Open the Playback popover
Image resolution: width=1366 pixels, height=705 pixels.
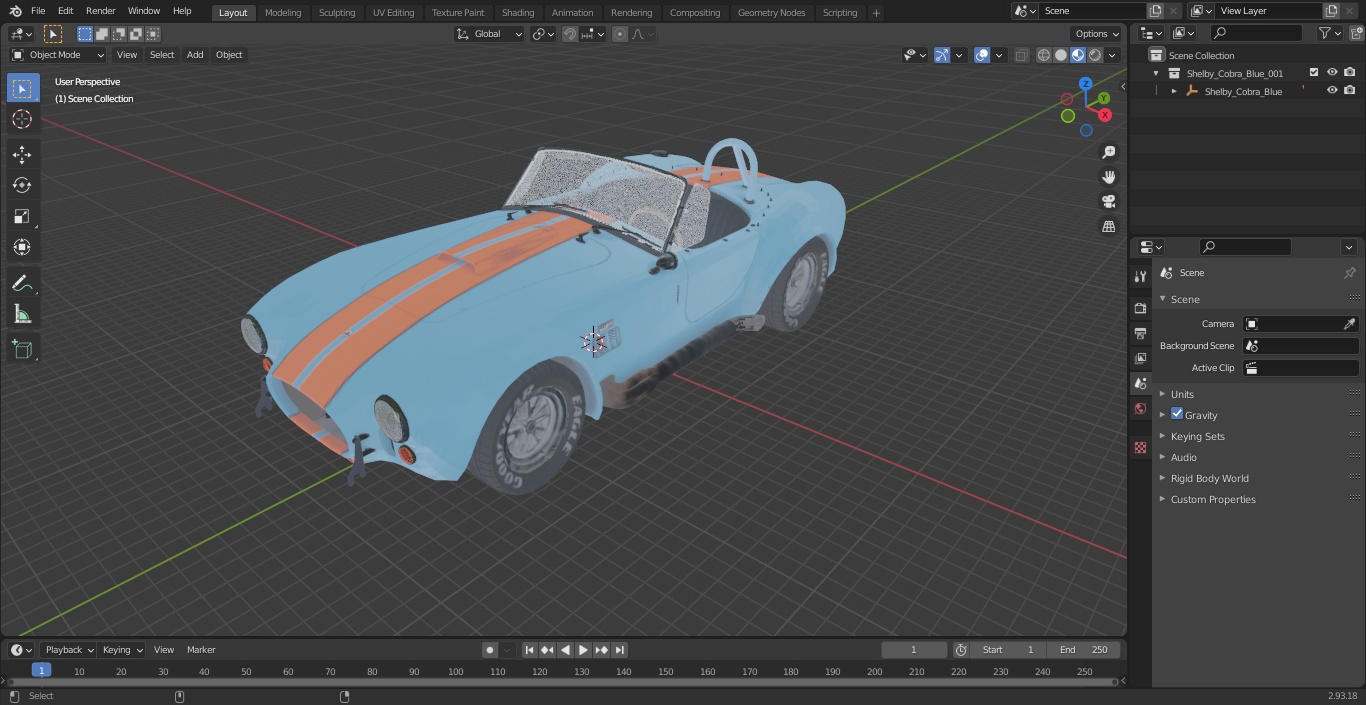69,650
